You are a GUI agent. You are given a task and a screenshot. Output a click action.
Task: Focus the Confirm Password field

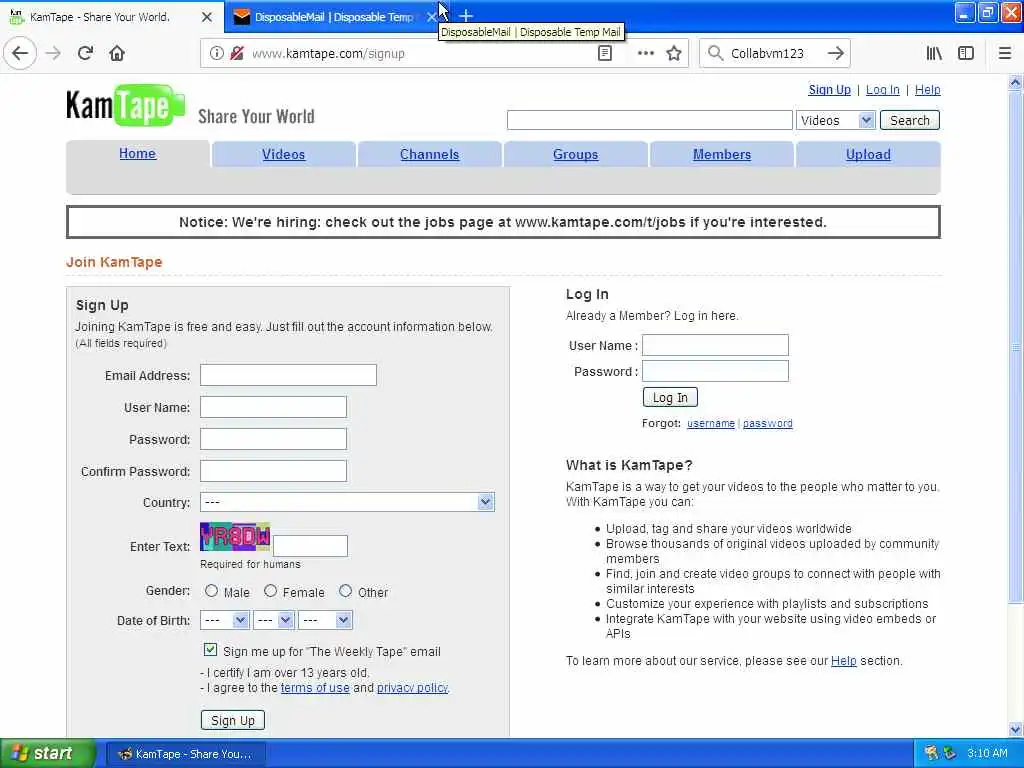(x=273, y=471)
